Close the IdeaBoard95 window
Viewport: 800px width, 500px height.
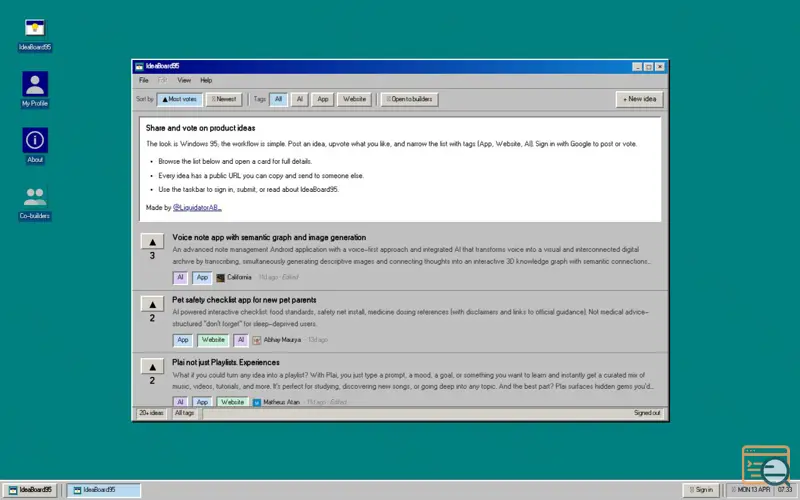660,67
